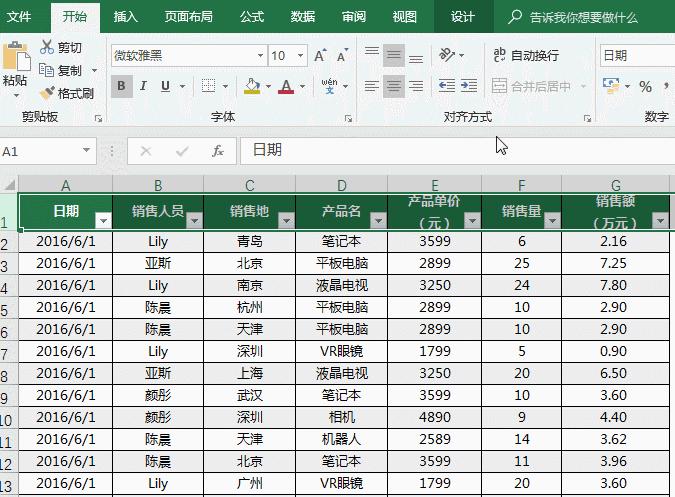Decrease indent icon

[x=447, y=86]
